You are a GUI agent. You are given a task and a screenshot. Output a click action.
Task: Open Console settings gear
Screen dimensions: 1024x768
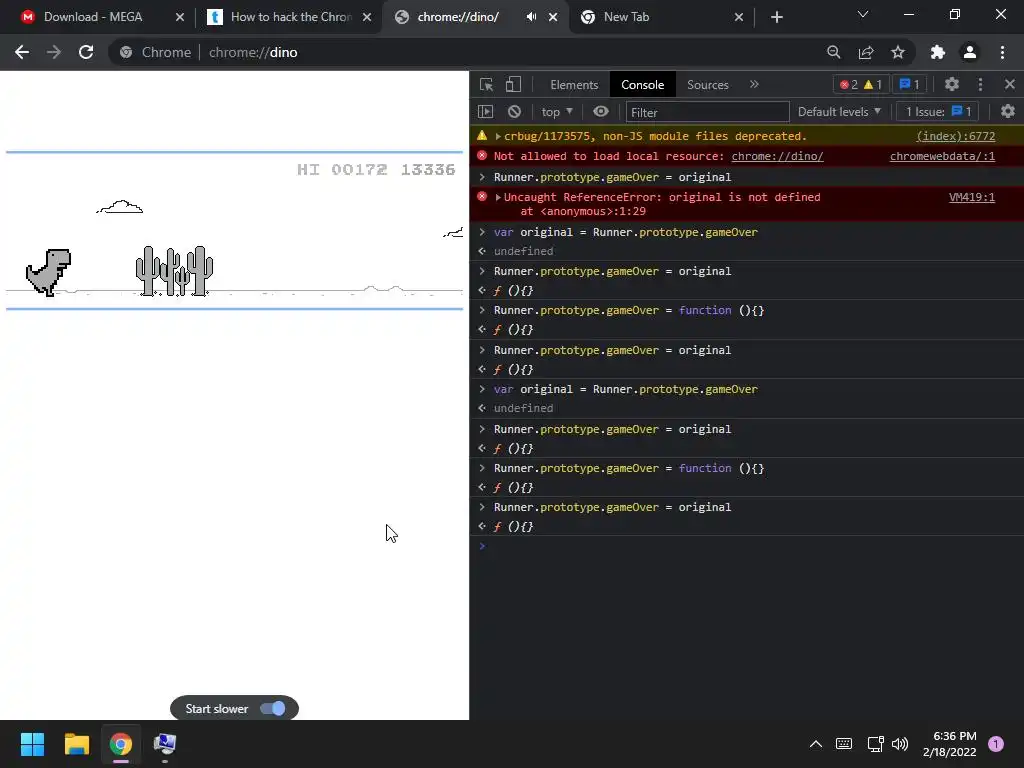(x=1008, y=112)
